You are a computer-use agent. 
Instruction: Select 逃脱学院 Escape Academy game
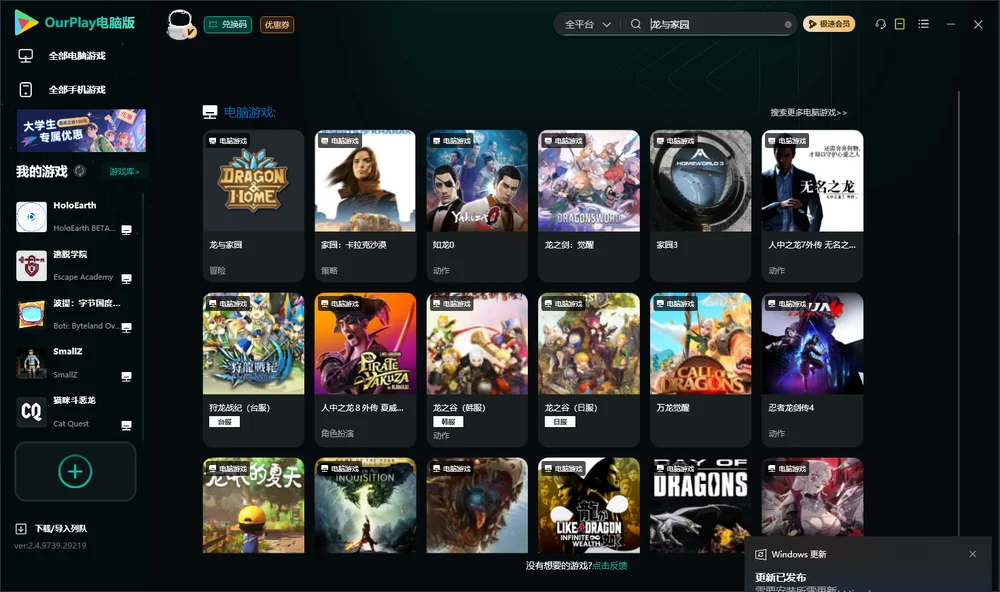pyautogui.click(x=75, y=265)
